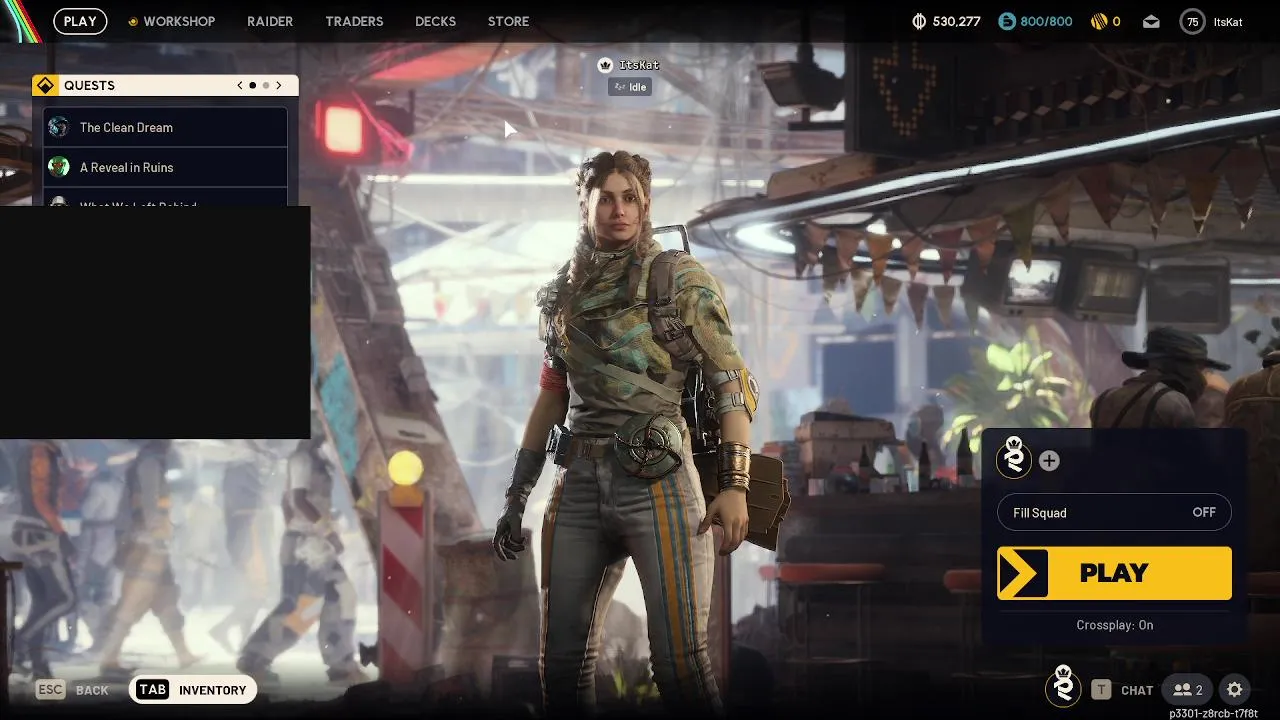Click the ESC BACK button
The width and height of the screenshot is (1280, 720).
pyautogui.click(x=72, y=690)
